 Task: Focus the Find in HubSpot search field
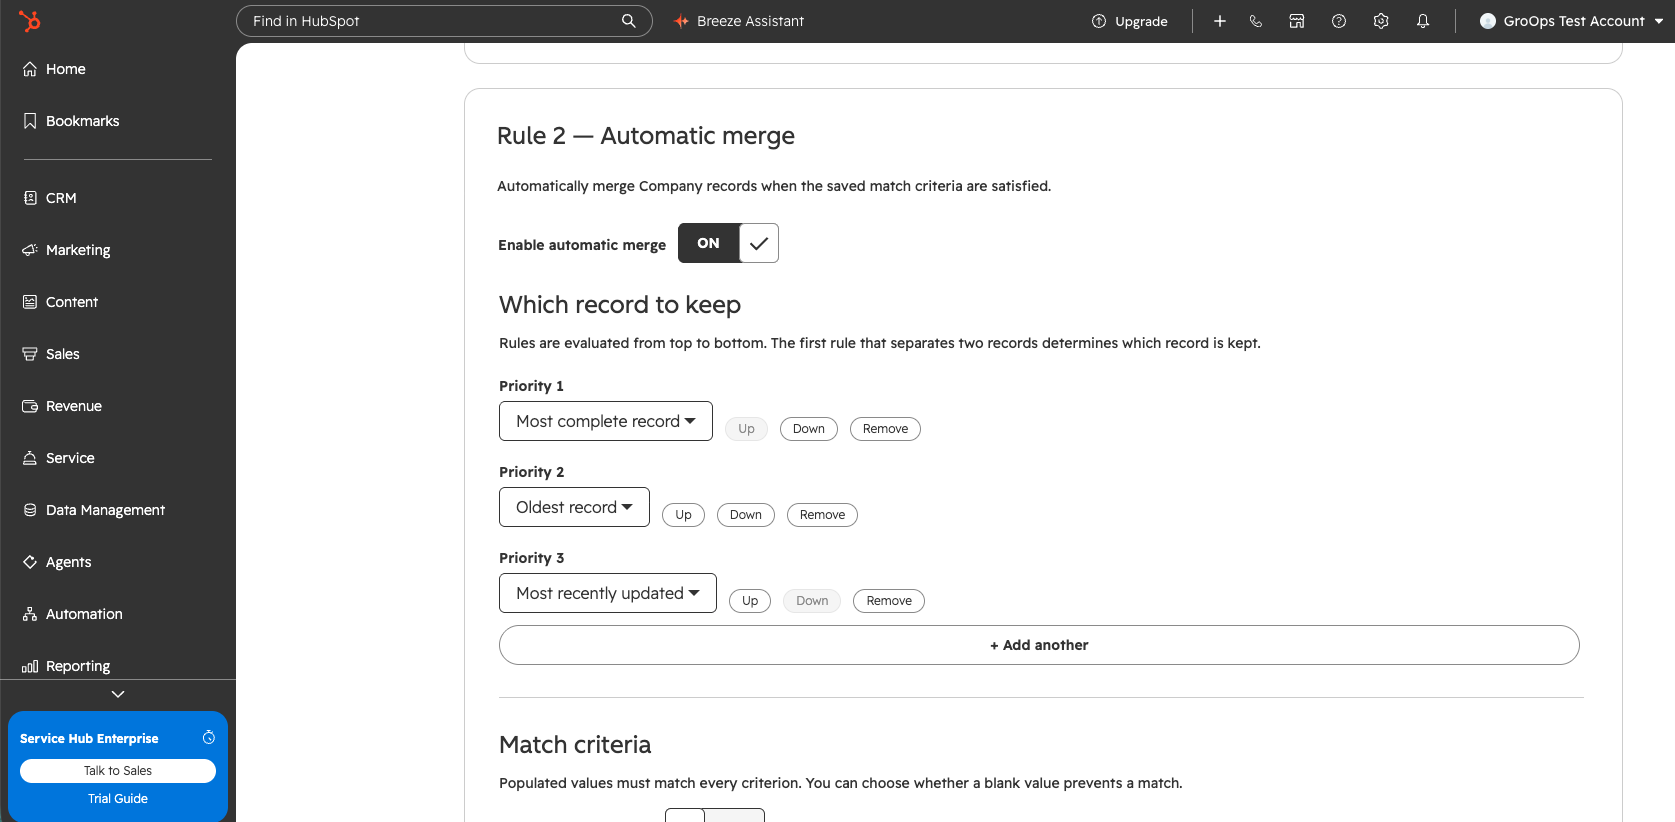(444, 21)
